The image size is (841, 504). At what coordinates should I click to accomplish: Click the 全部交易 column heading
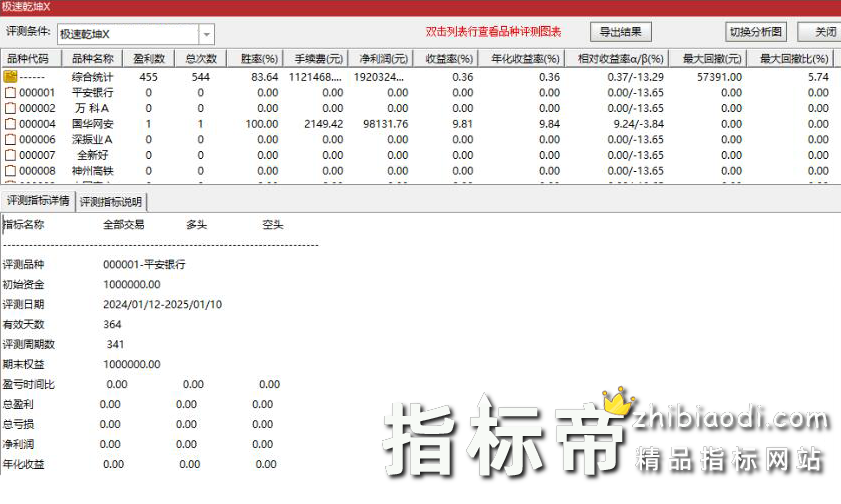[123, 225]
